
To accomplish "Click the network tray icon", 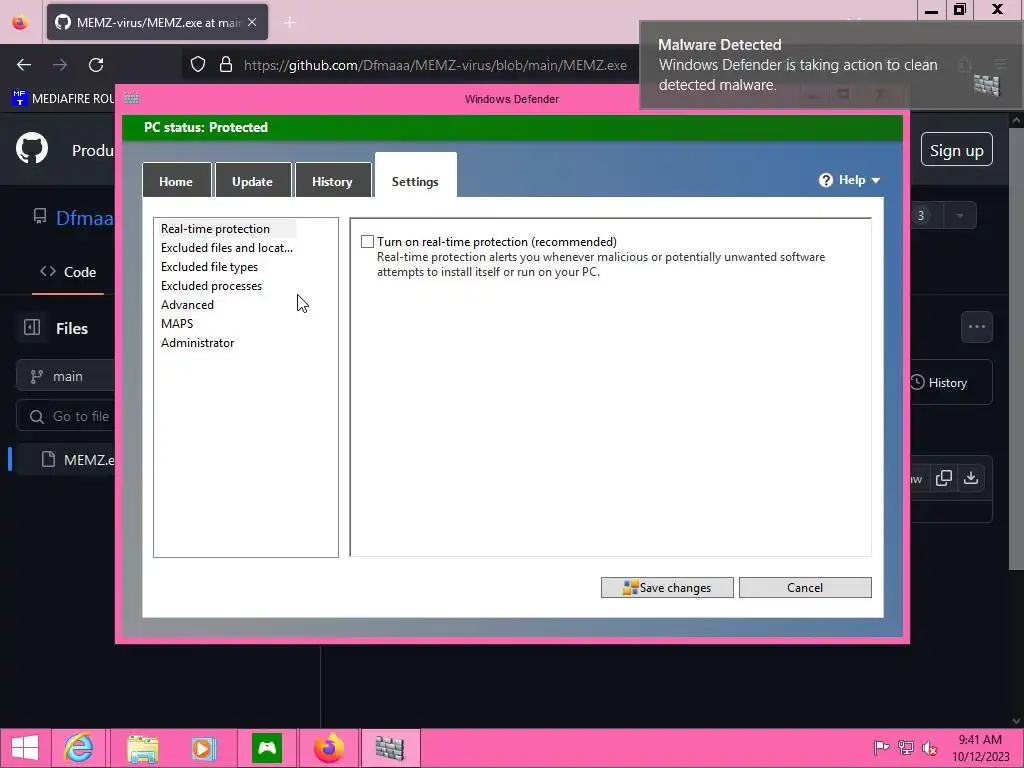I will coord(906,748).
